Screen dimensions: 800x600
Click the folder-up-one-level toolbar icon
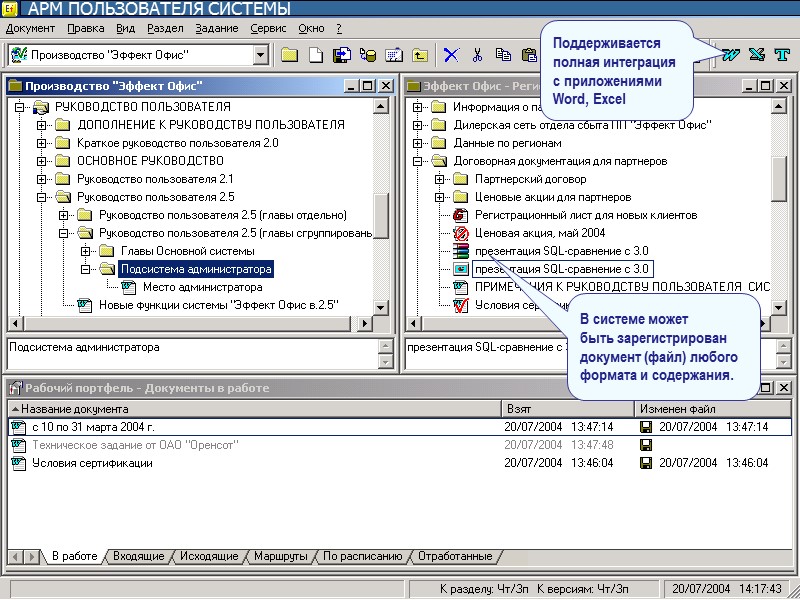[420, 55]
